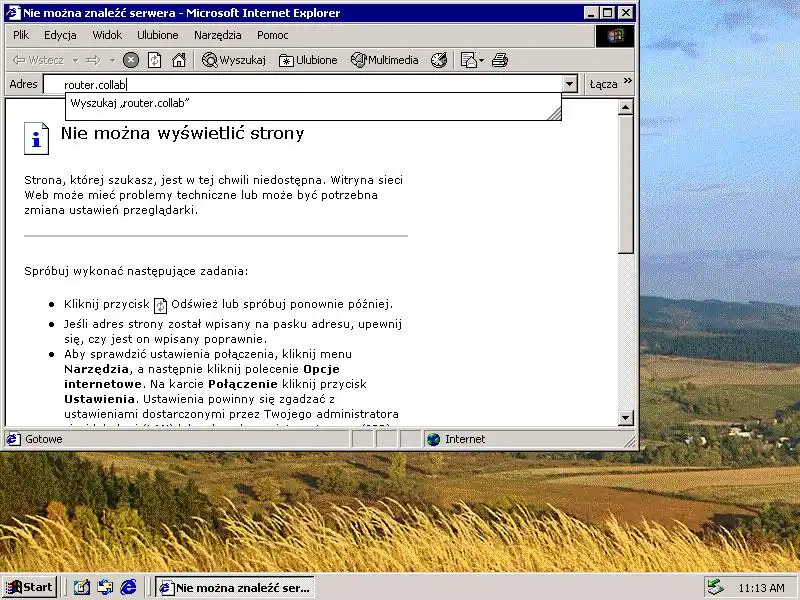Expand the address bar dropdown list
The width and height of the screenshot is (800, 600).
(x=570, y=84)
